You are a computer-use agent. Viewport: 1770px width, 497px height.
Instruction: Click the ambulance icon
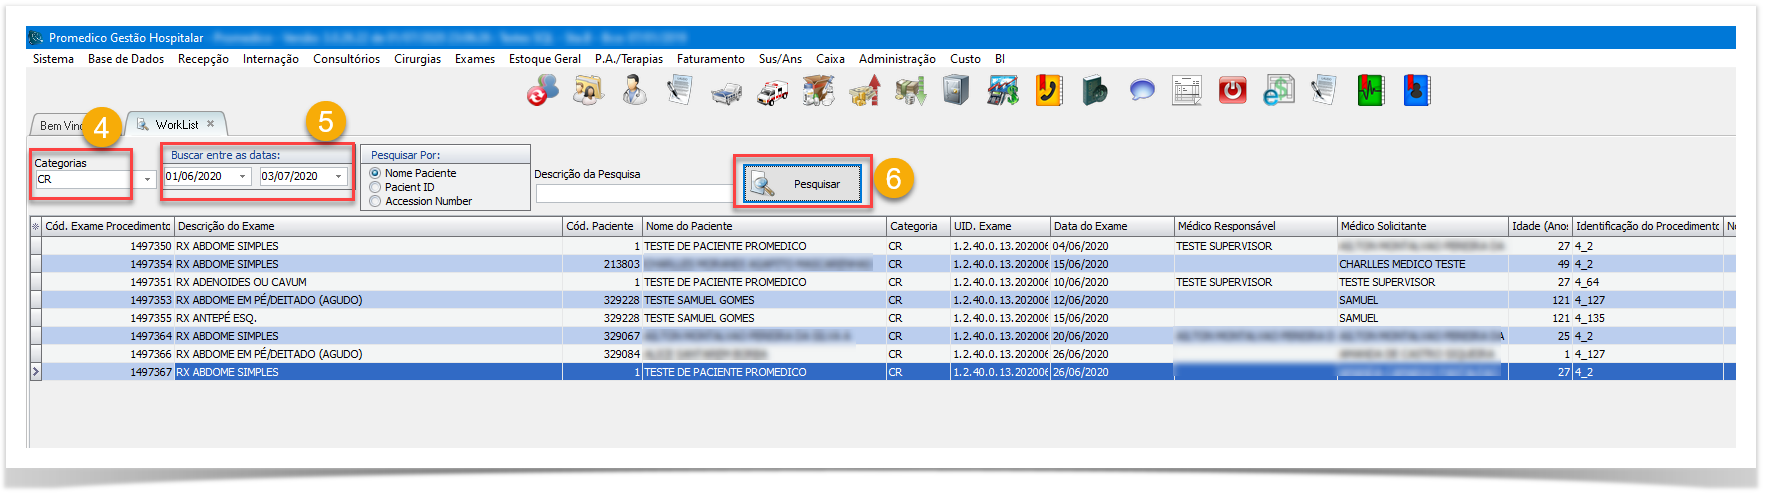point(772,93)
